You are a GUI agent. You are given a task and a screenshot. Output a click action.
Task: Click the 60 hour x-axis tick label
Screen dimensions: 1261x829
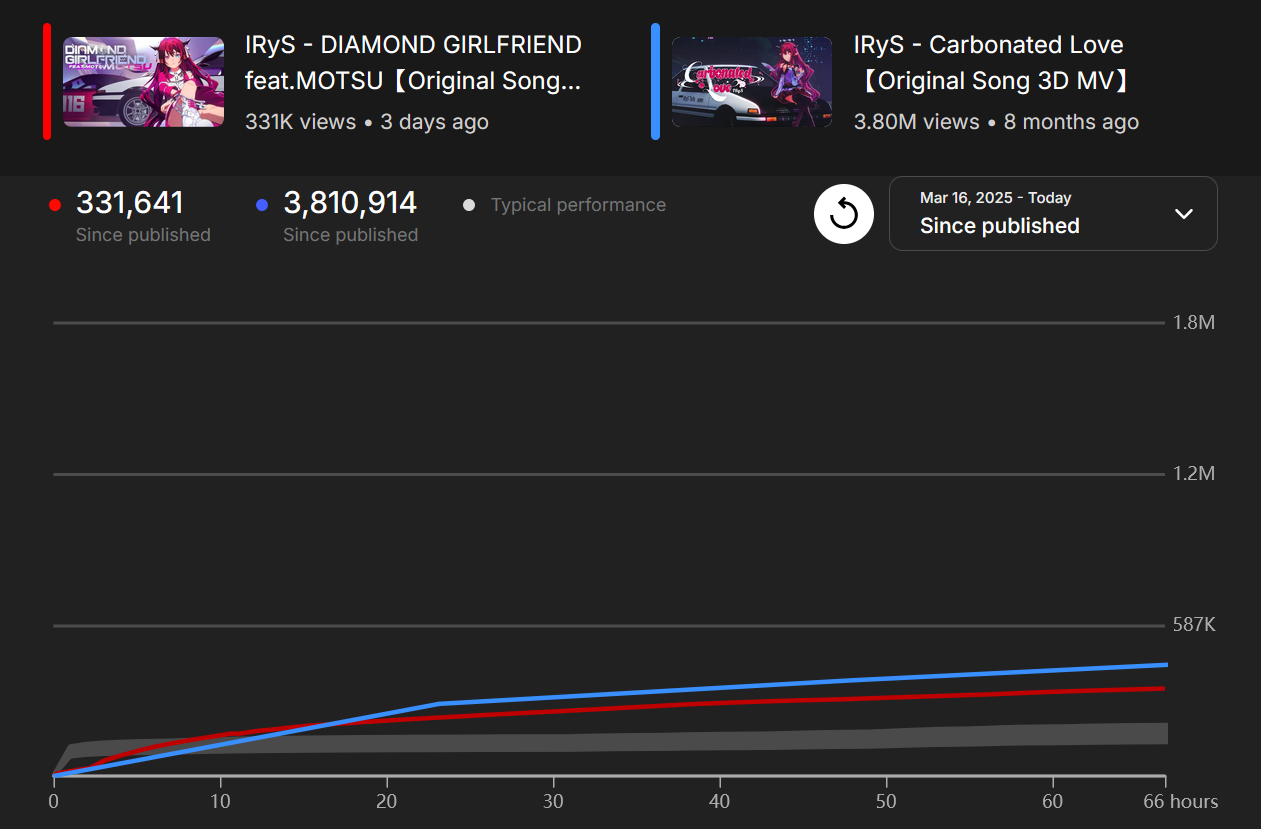[x=1052, y=802]
